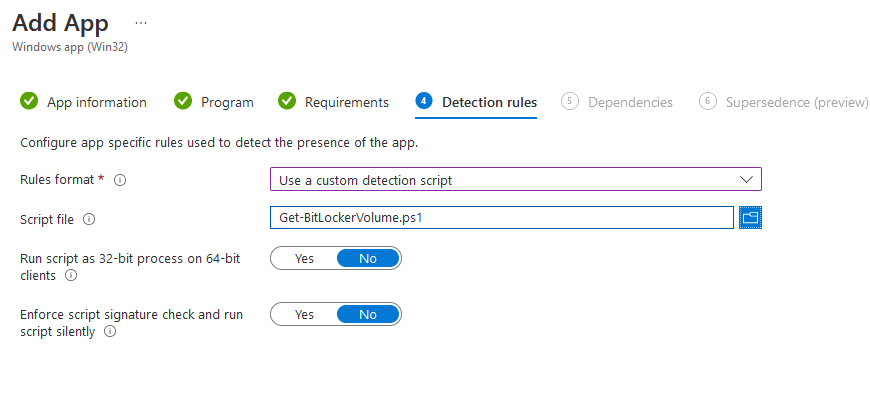Click the info icon next to Script file
Viewport: 870px width, 401px height.
[89, 218]
